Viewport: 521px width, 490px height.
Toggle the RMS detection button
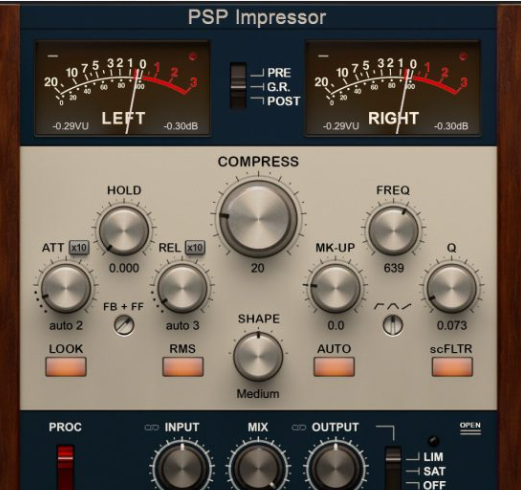[x=183, y=367]
